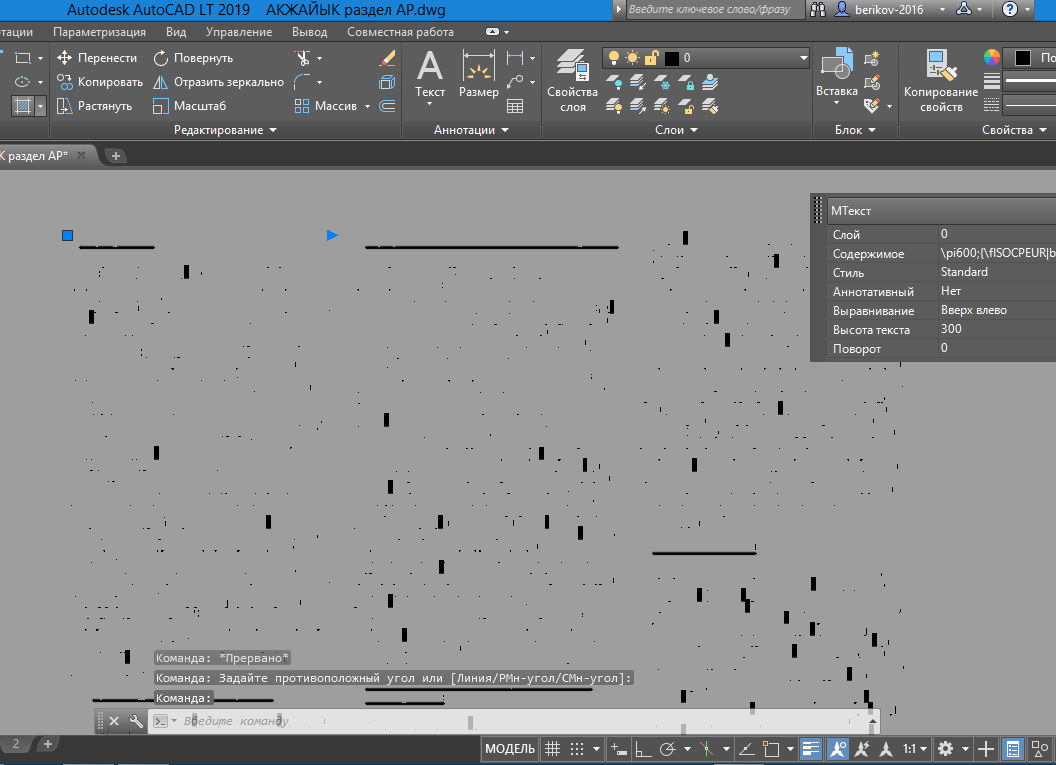The height and width of the screenshot is (765, 1056).
Task: Open the Dimension (Размер) tool
Action: pos(478,74)
